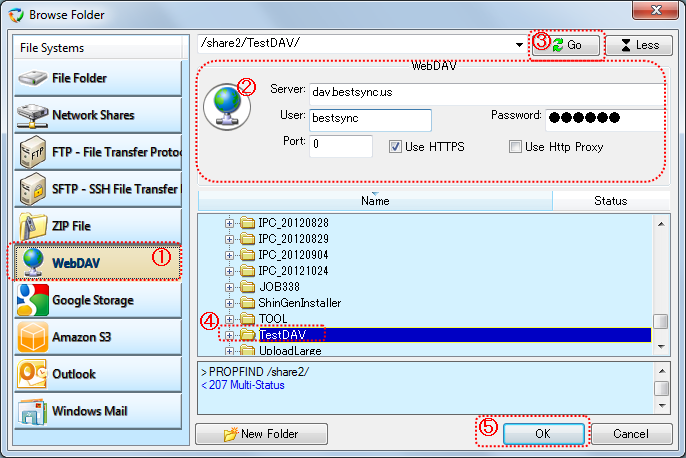Expand the IPC_20120904 tree node
This screenshot has width=686, height=458.
(x=229, y=255)
